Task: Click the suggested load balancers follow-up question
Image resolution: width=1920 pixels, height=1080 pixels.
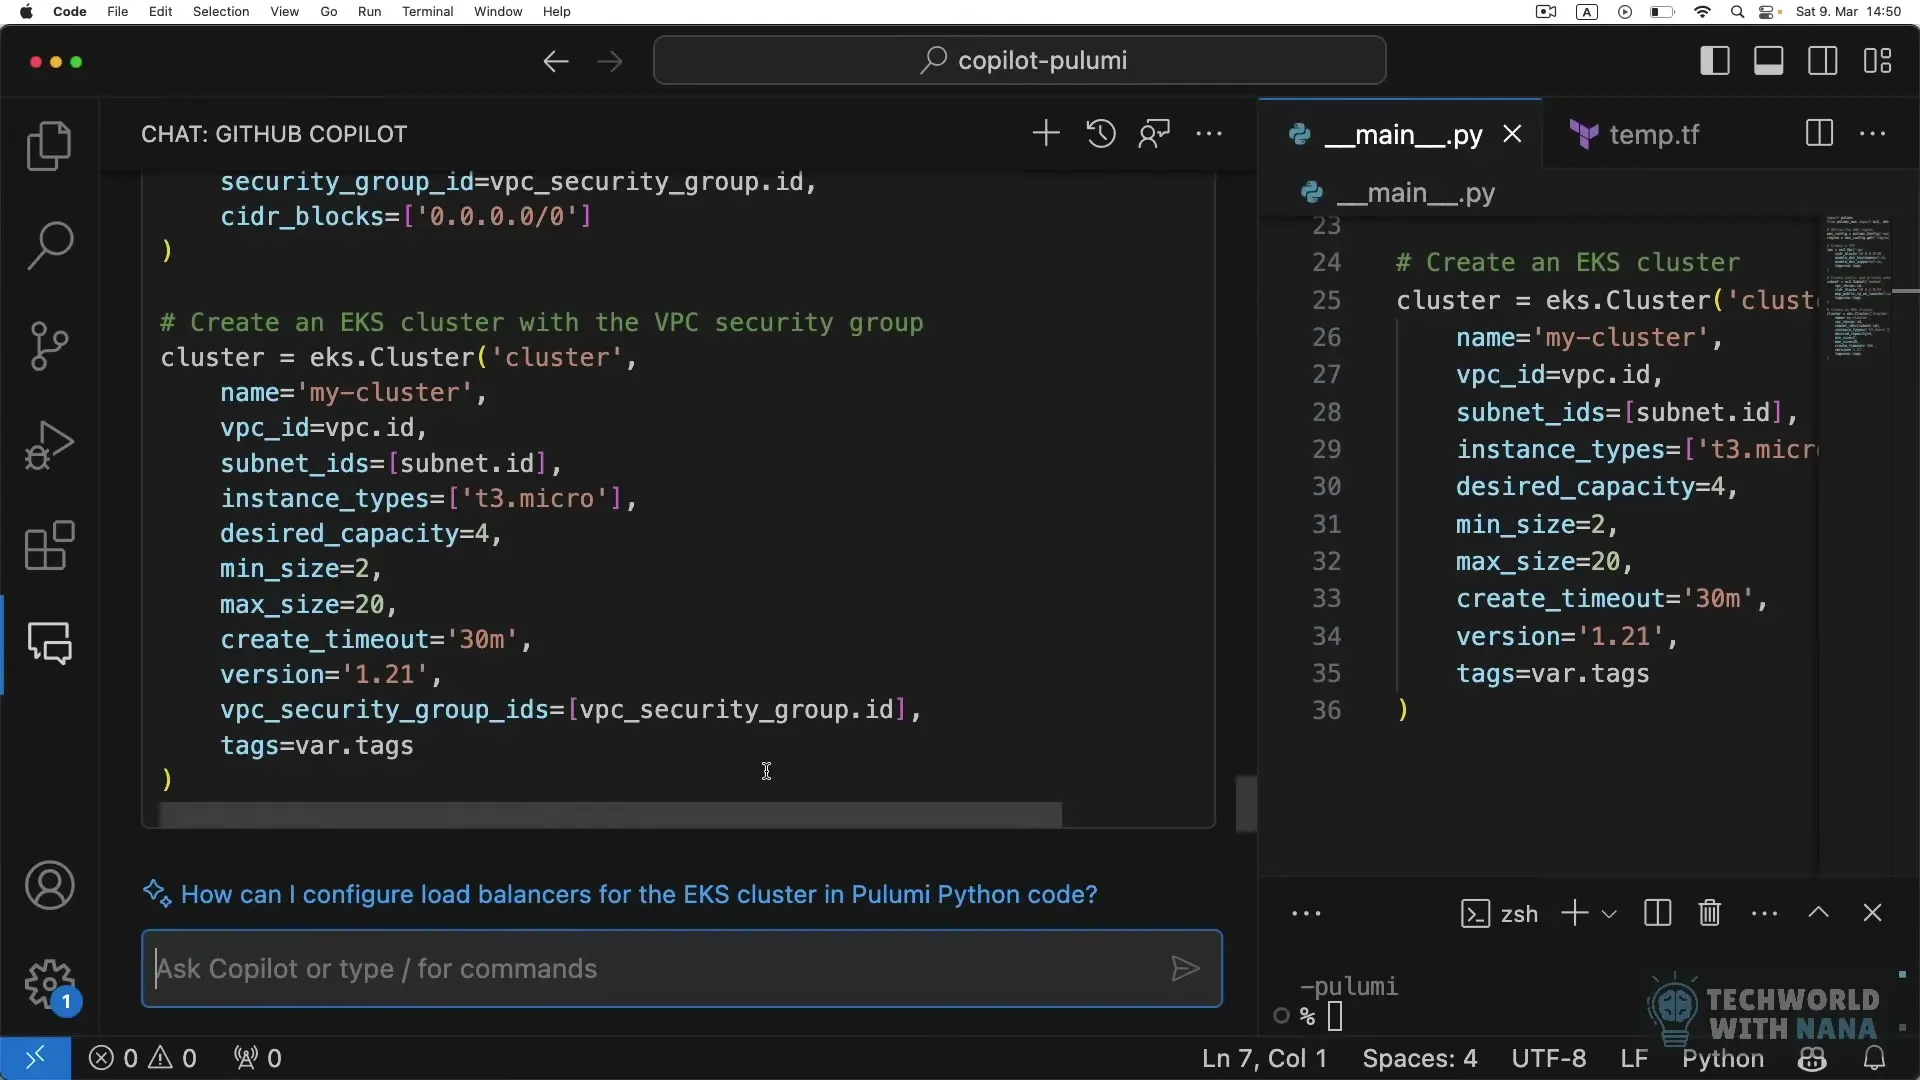Action: click(639, 894)
